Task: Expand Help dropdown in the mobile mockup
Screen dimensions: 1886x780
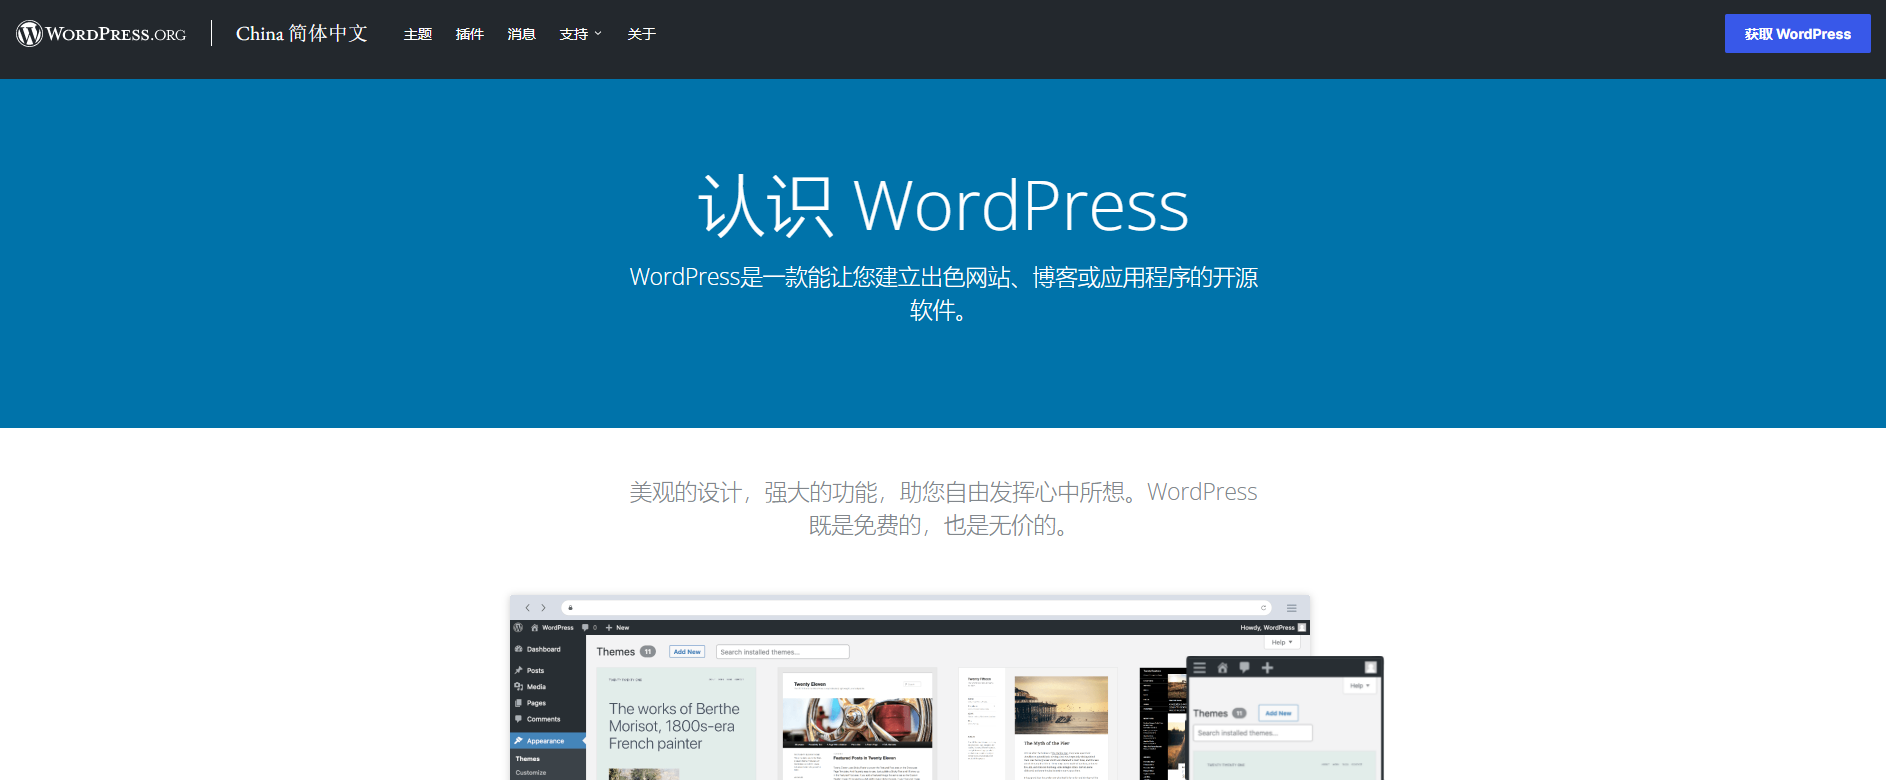Action: (1360, 686)
